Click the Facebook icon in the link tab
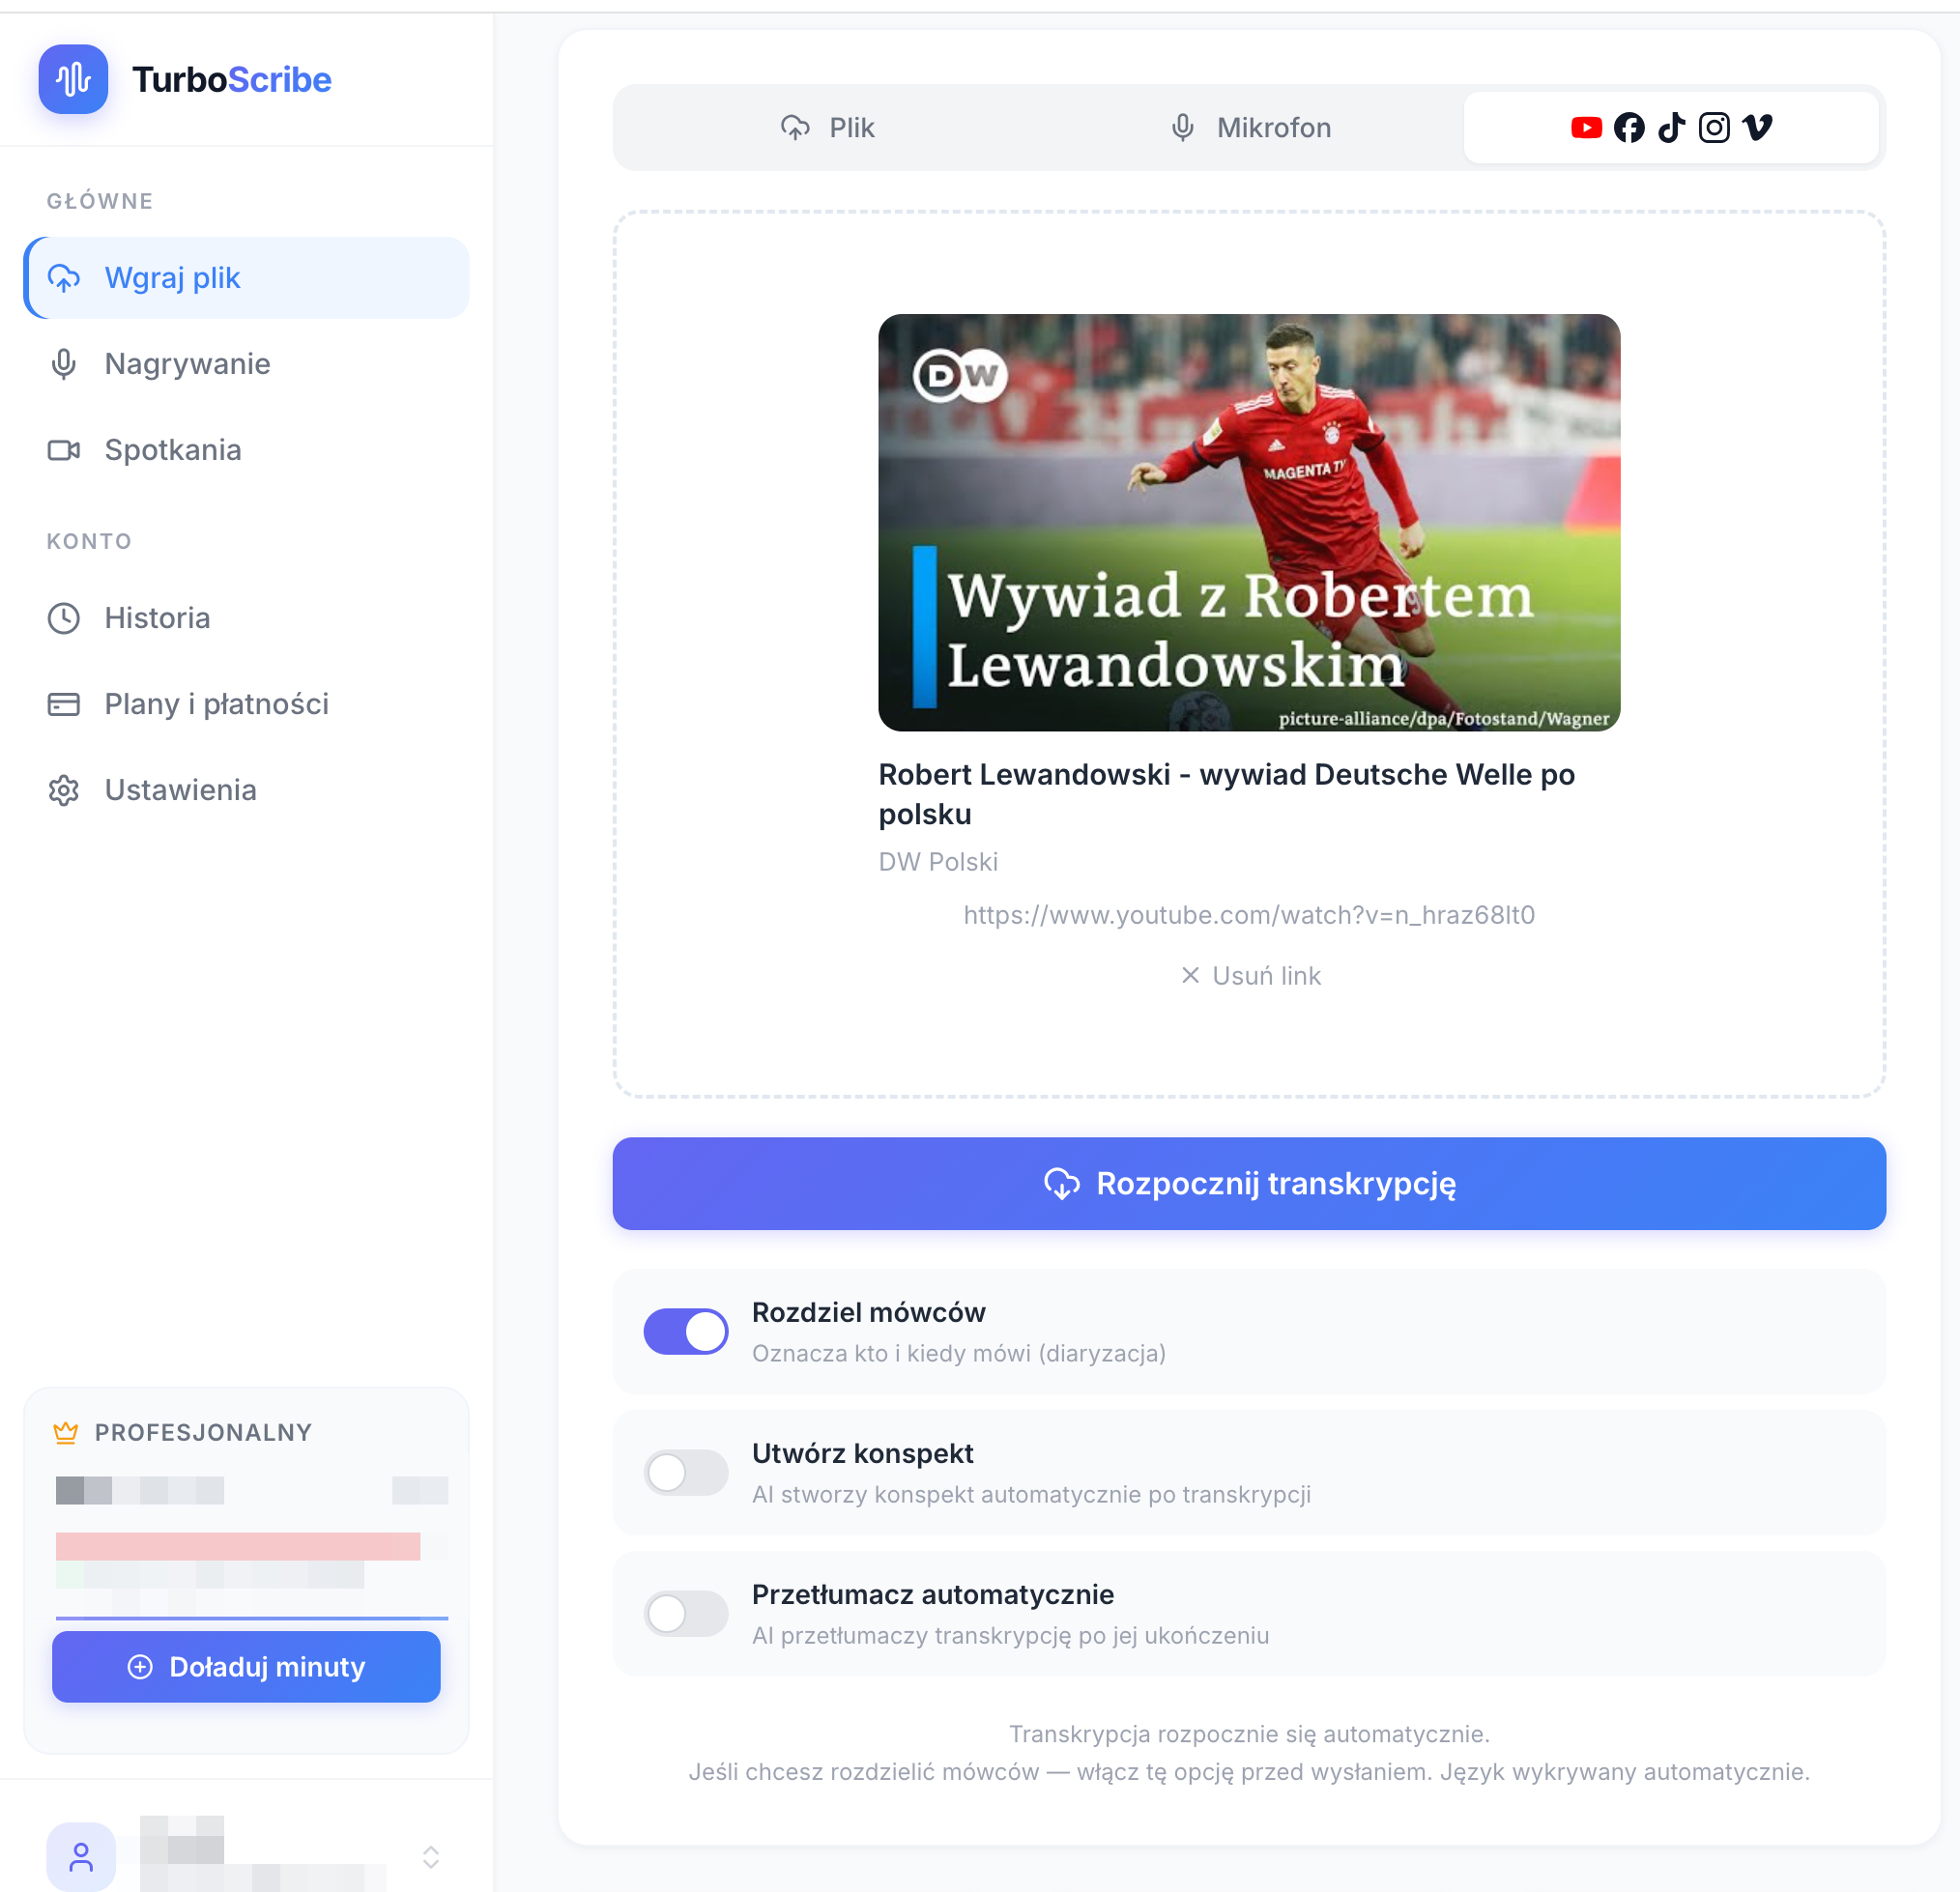The image size is (1960, 1892). click(1629, 127)
